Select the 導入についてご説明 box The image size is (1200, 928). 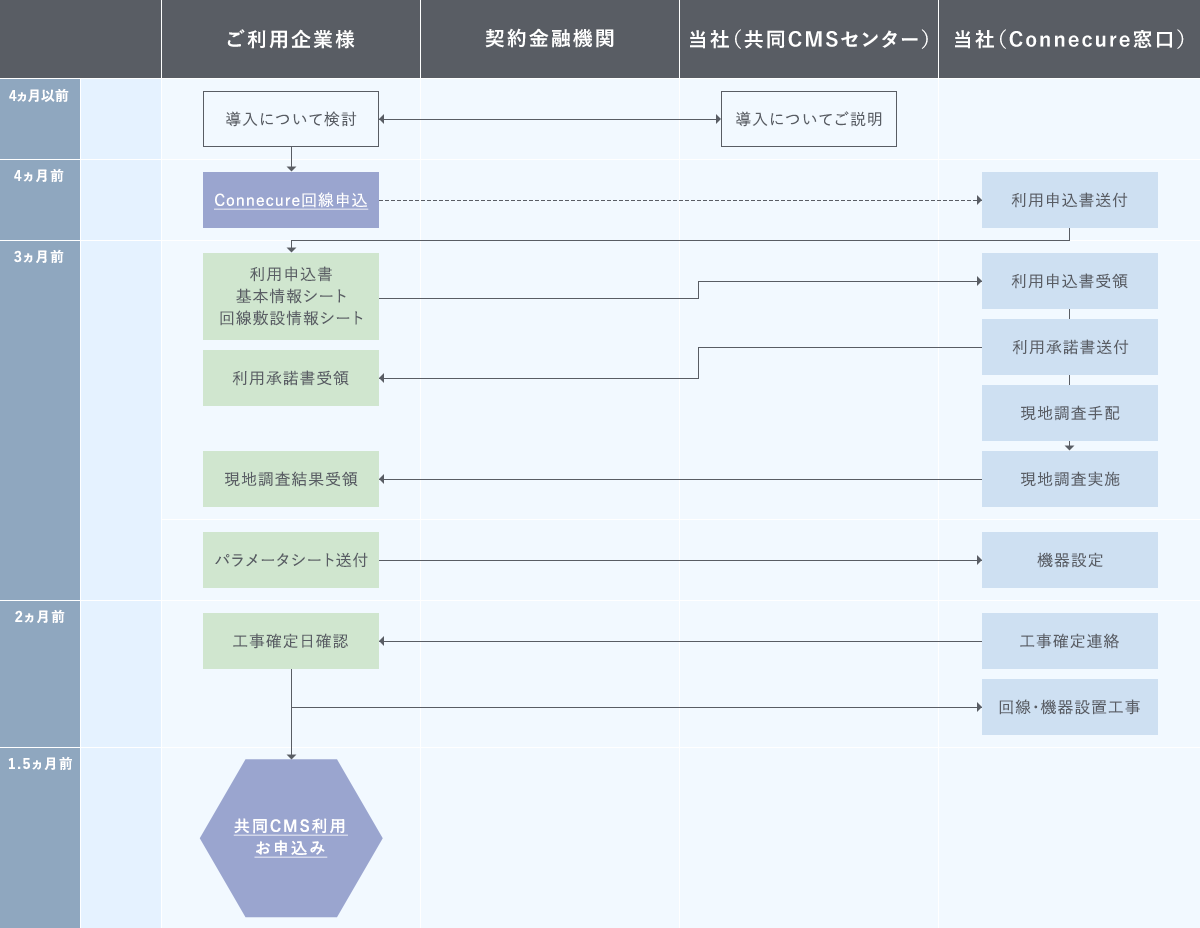click(x=808, y=119)
